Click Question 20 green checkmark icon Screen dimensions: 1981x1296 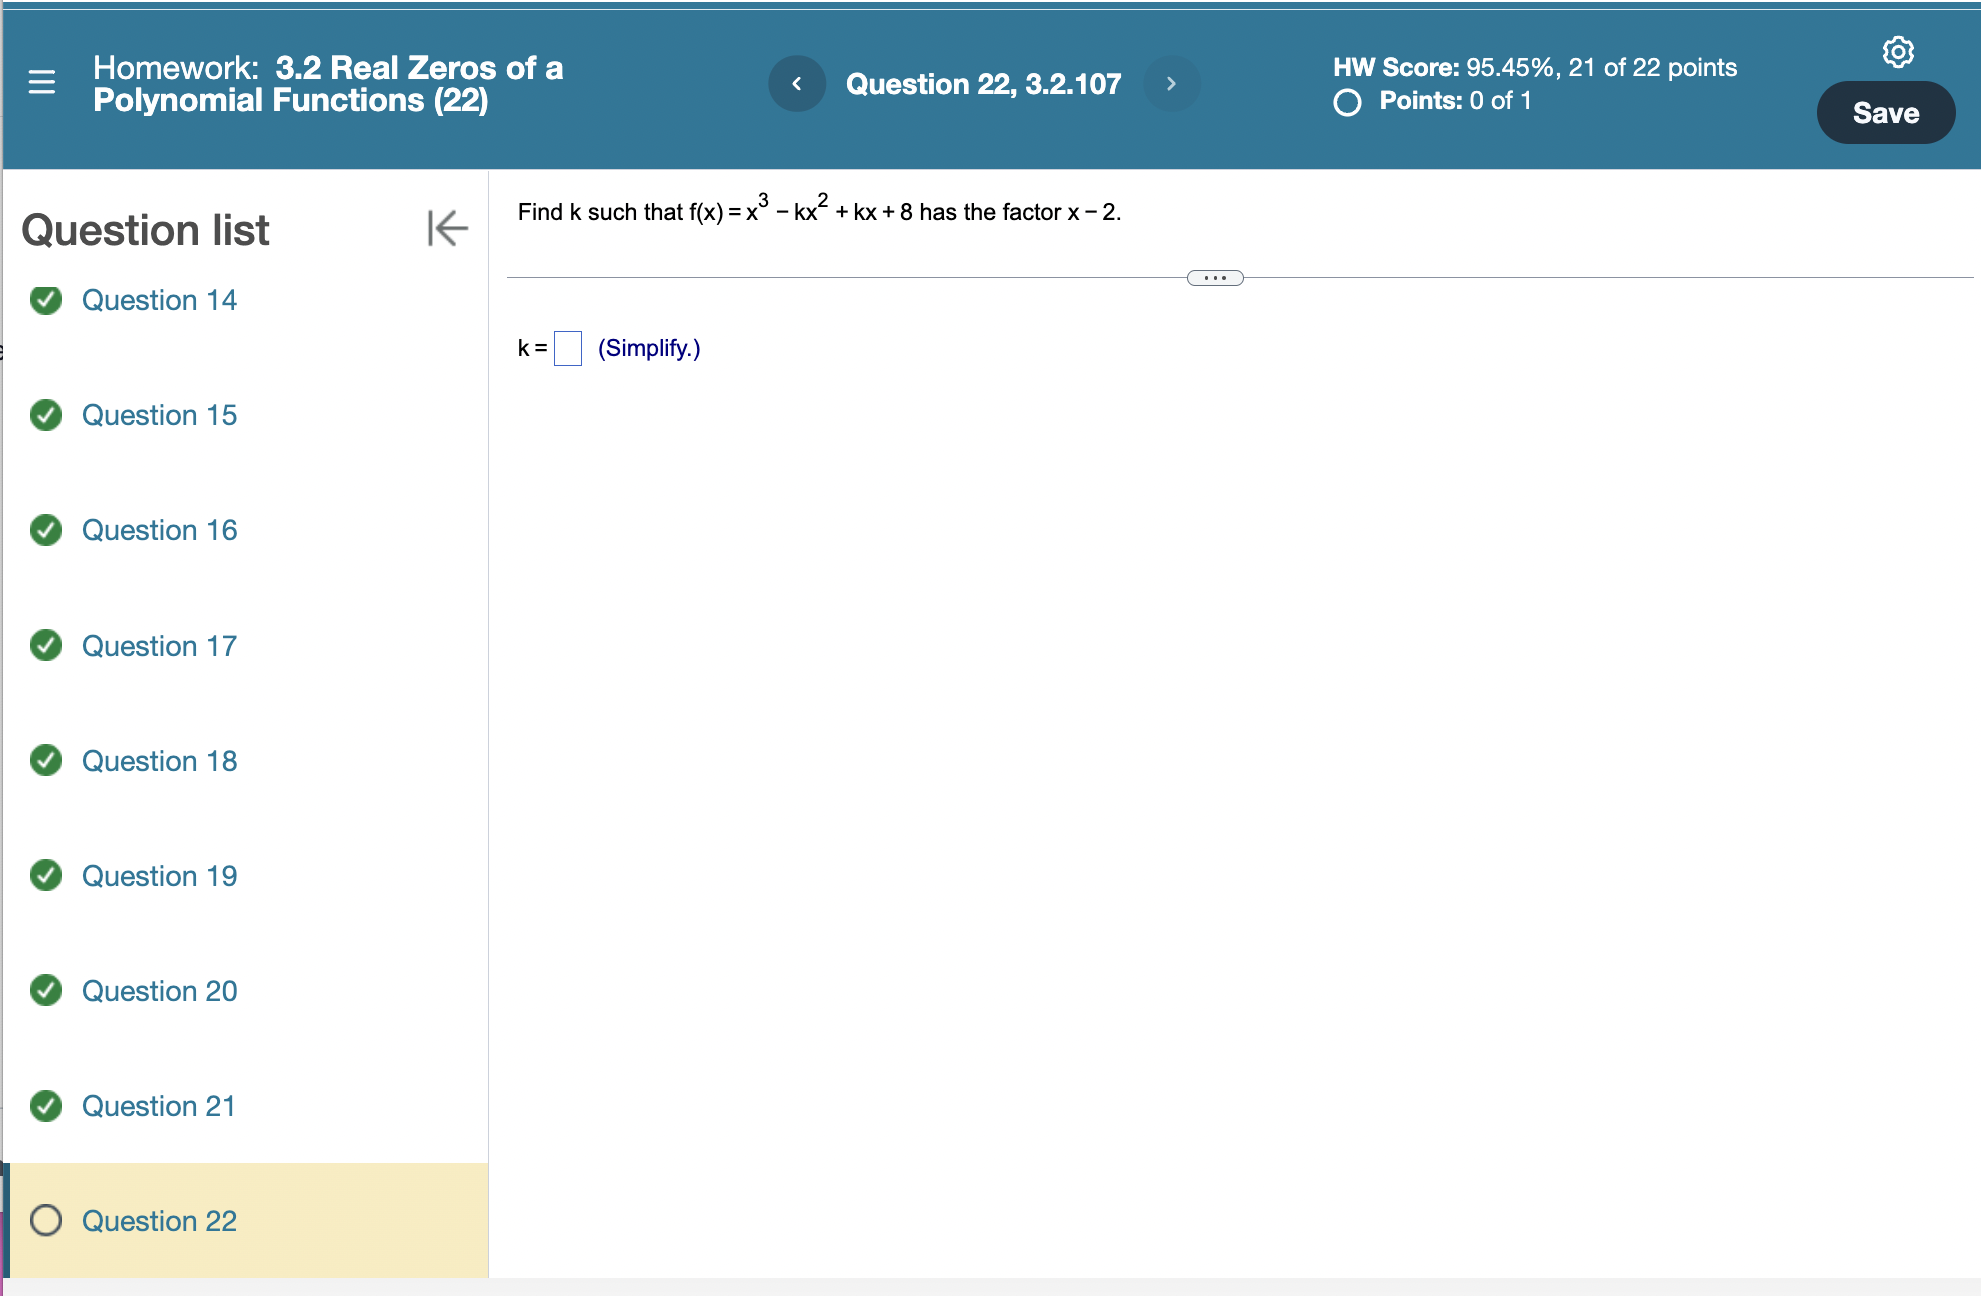coord(46,991)
